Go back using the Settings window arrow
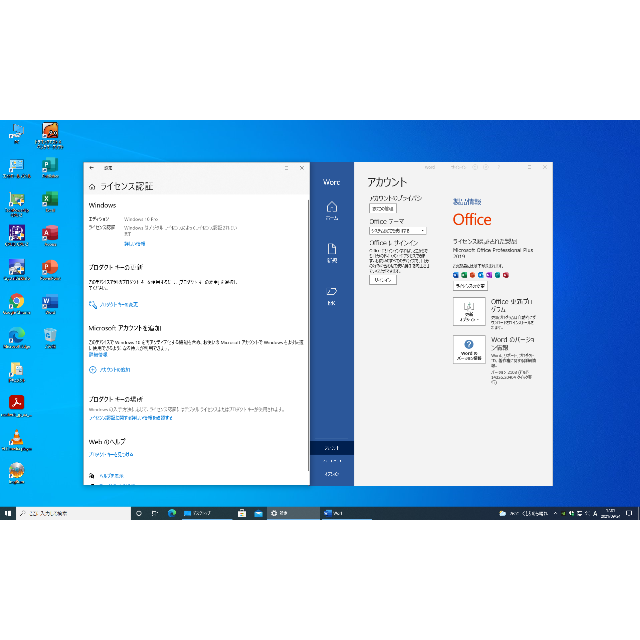Viewport: 640px width, 640px height. (91, 168)
